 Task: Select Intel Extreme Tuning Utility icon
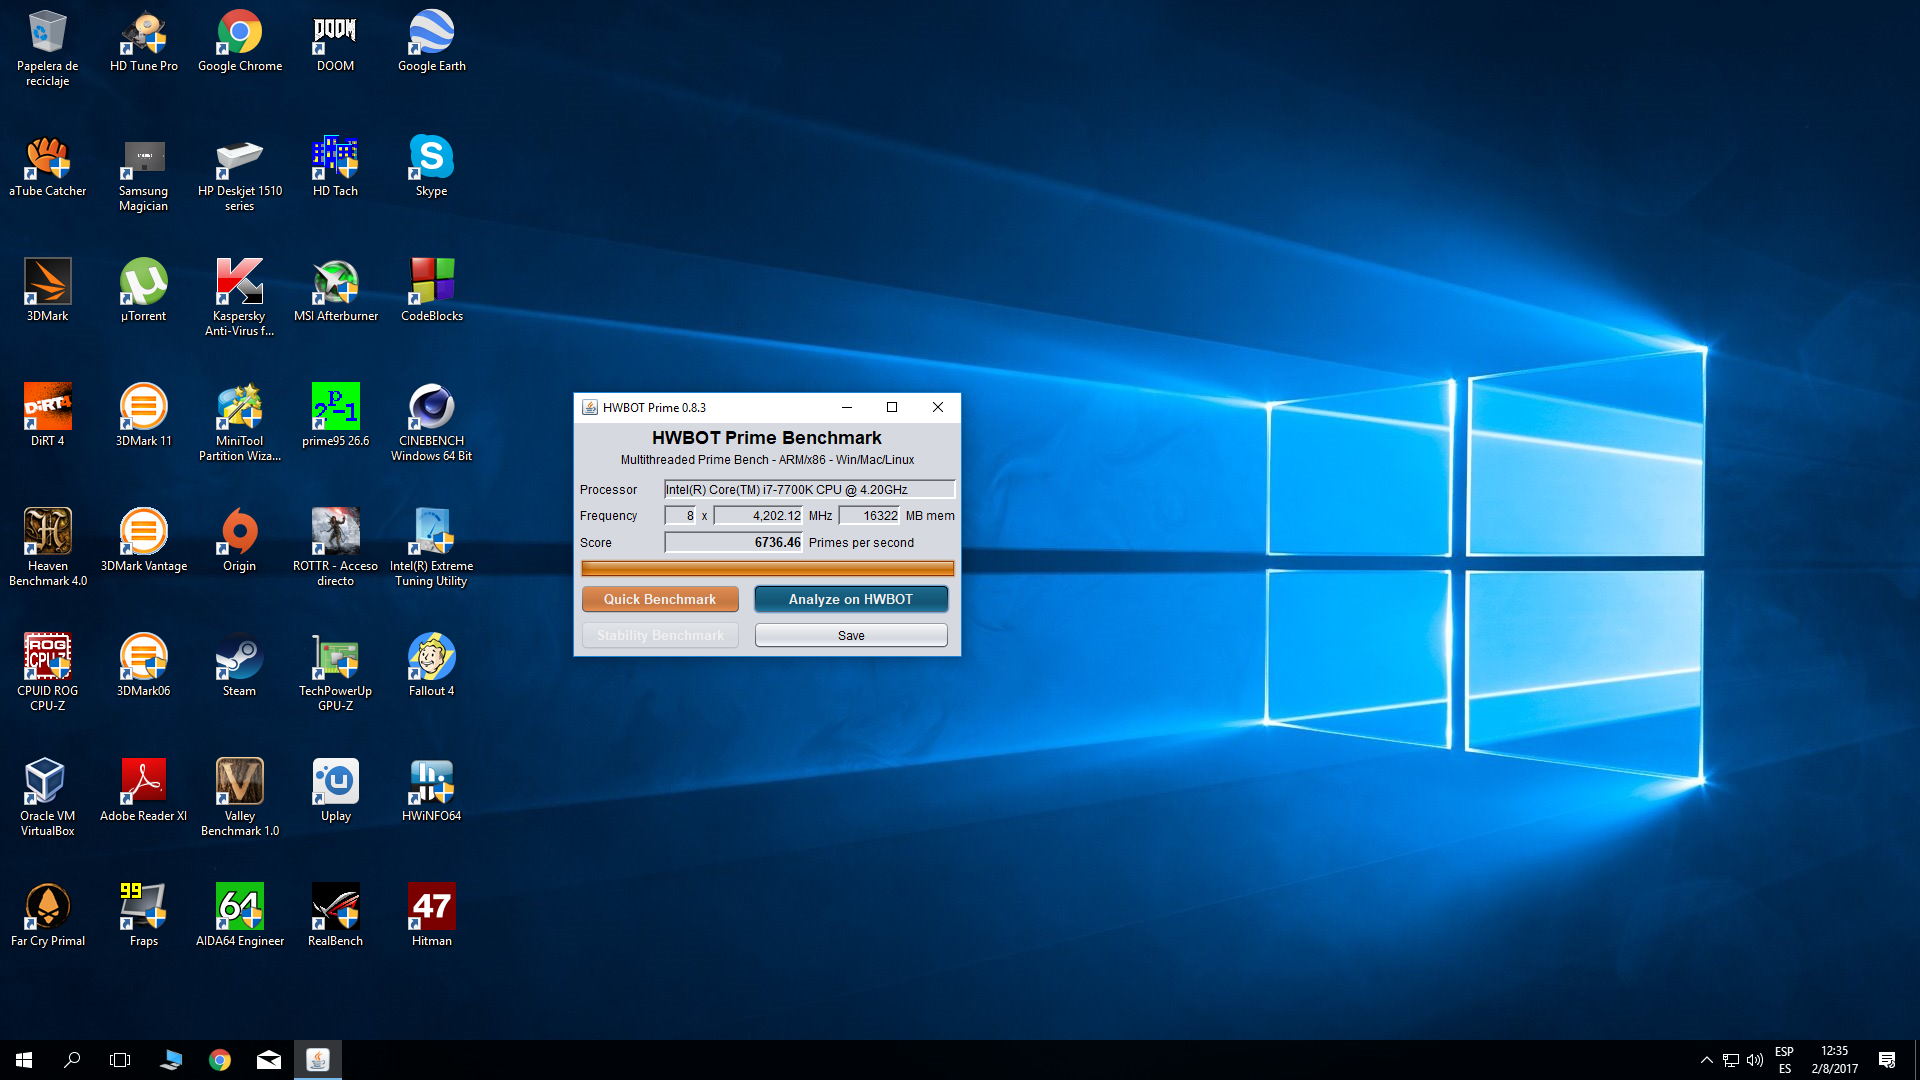click(x=432, y=548)
